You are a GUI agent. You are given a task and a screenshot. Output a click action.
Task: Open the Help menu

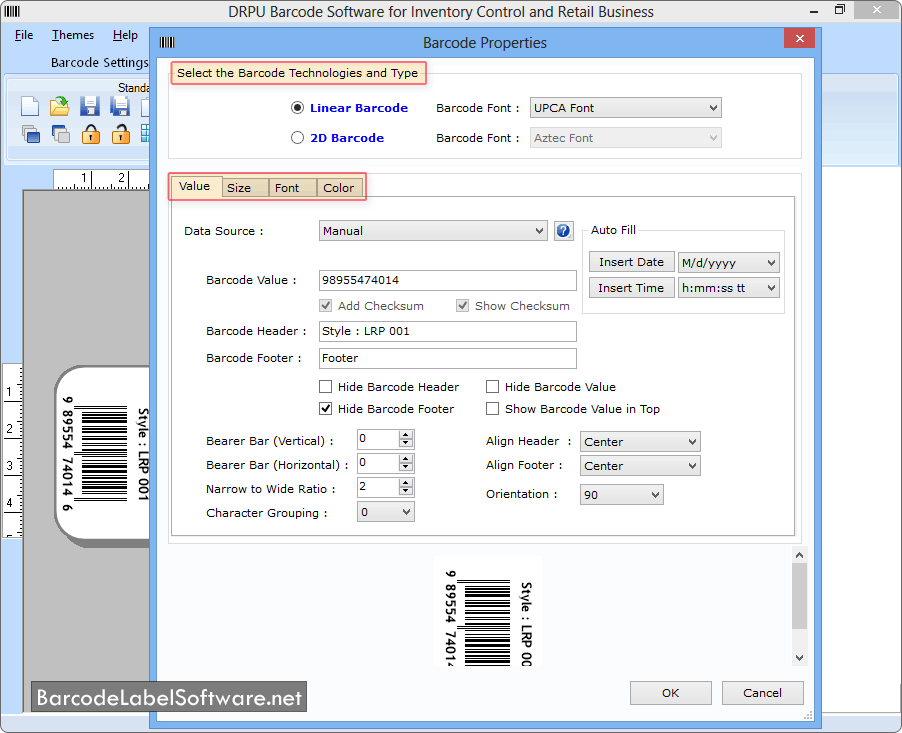(x=125, y=35)
